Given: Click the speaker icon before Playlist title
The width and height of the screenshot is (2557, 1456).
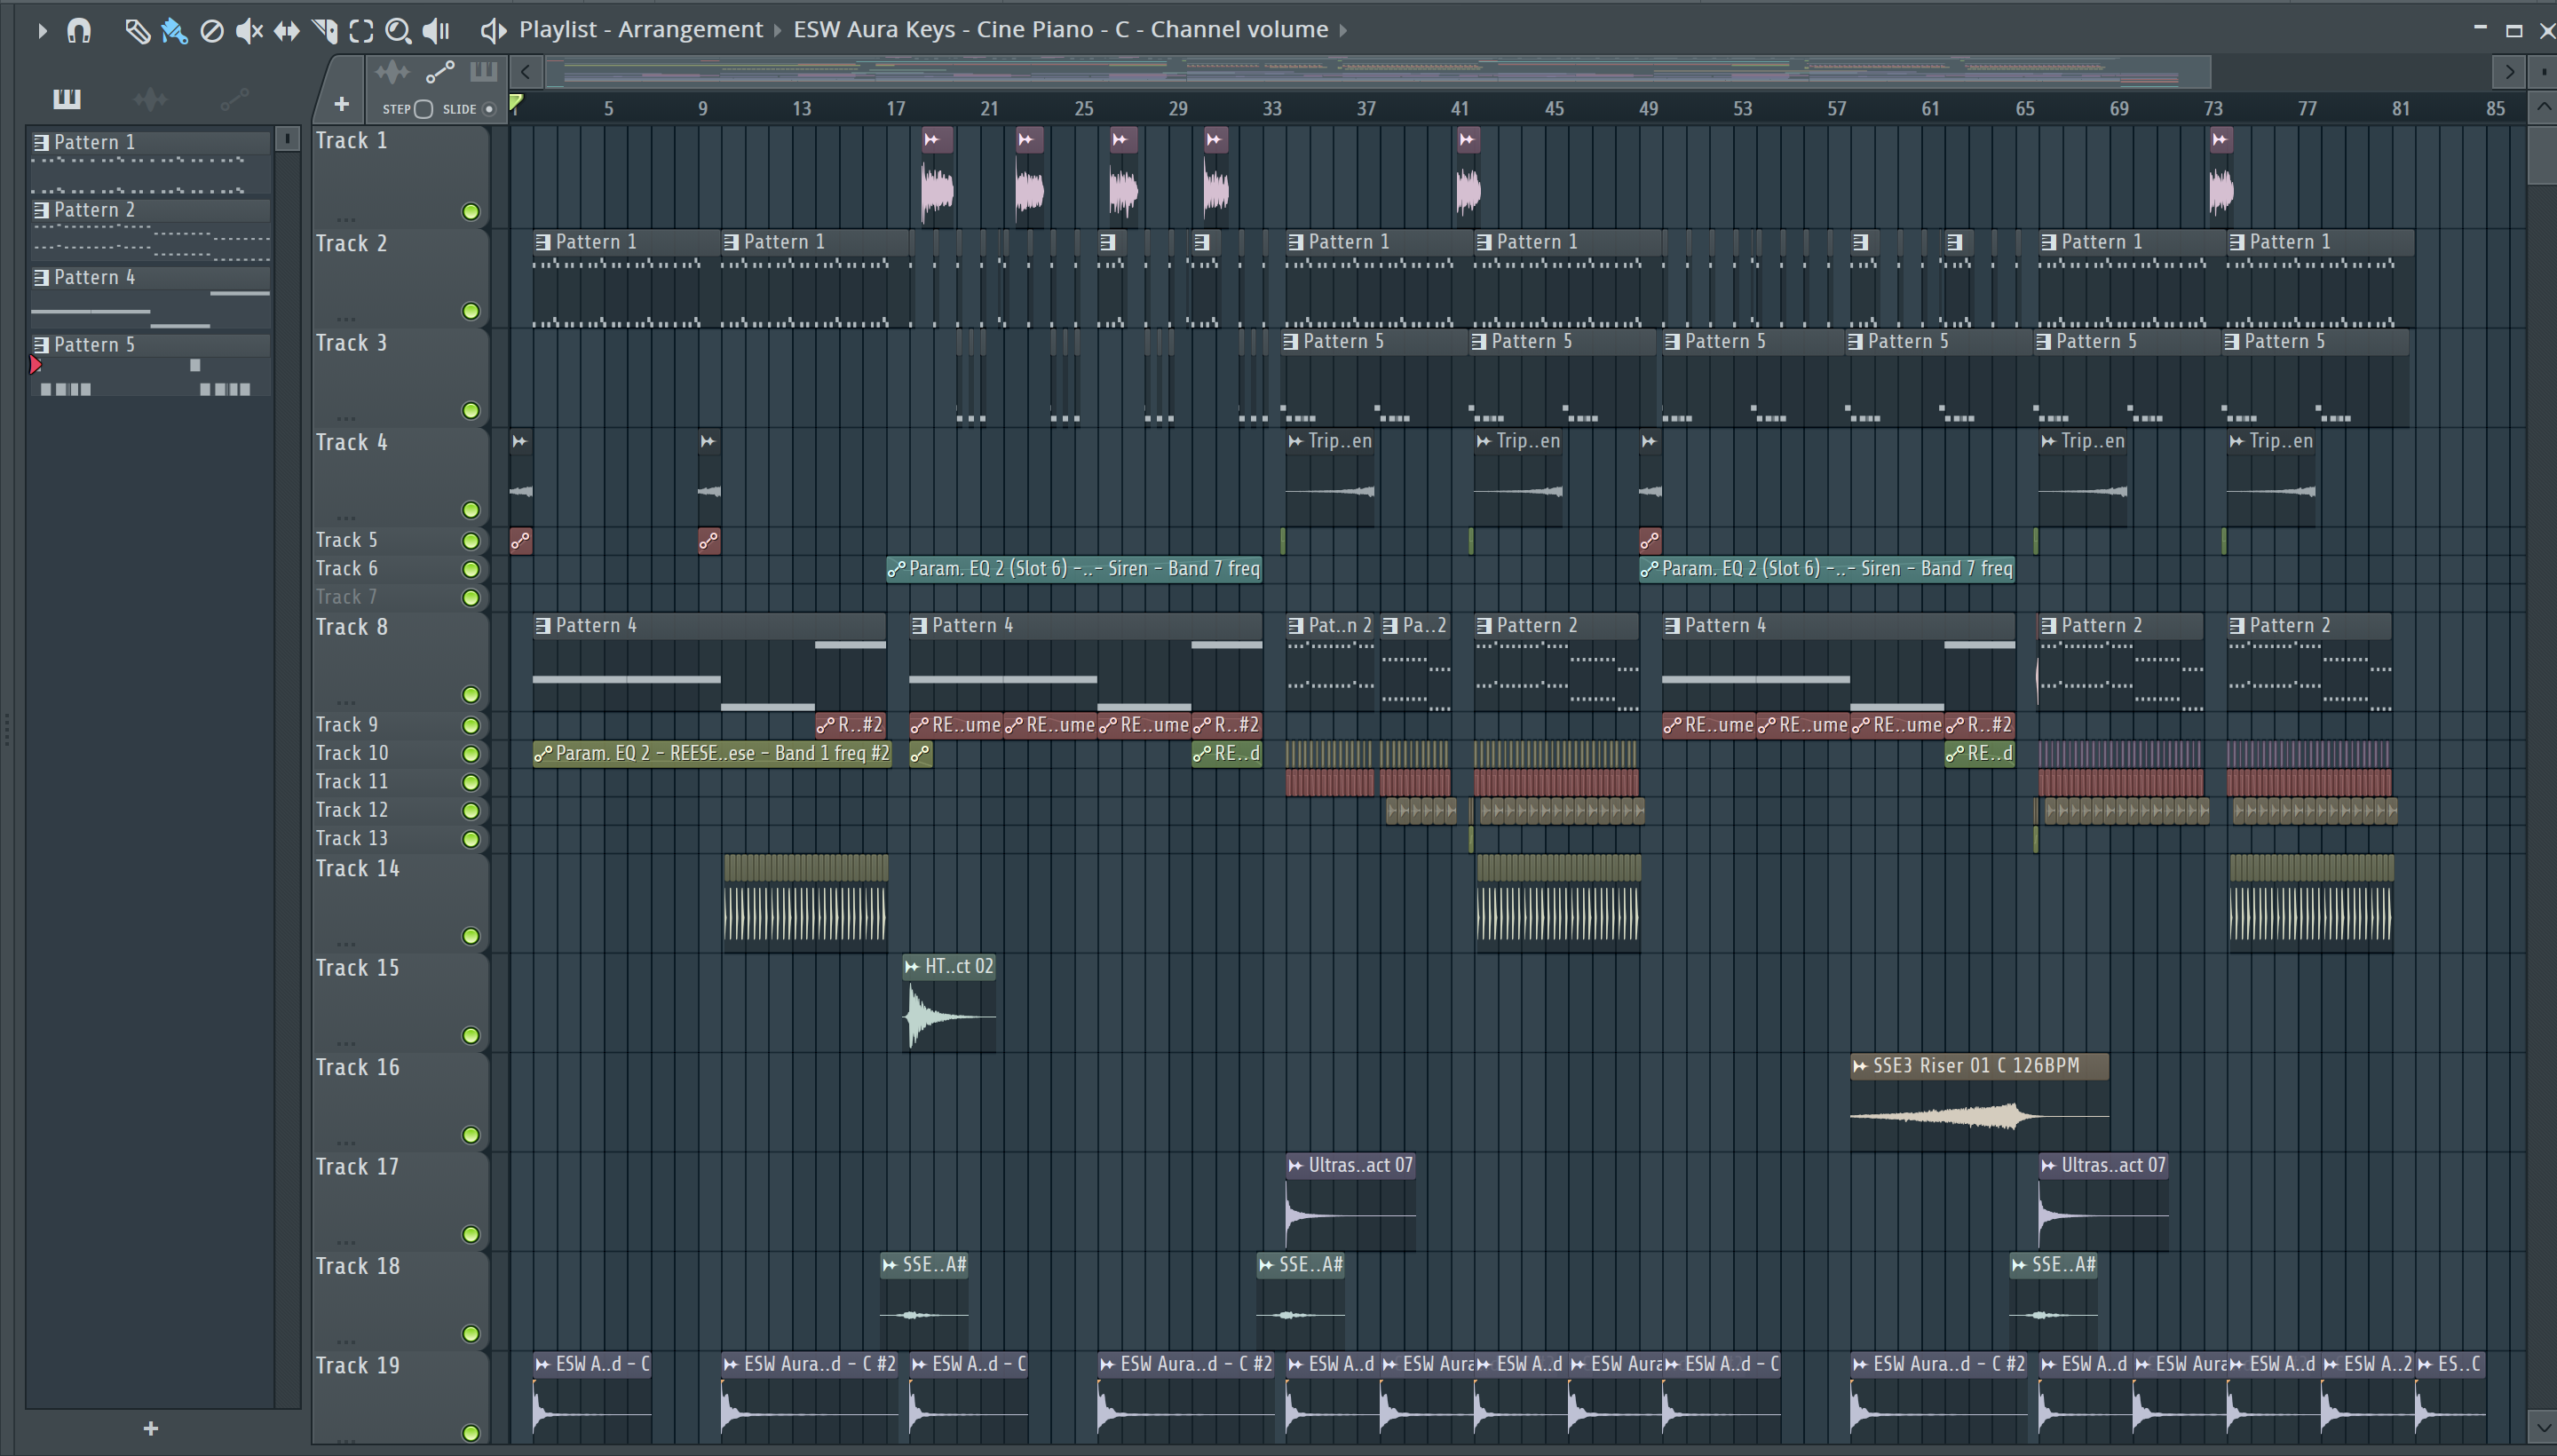Looking at the screenshot, I should point(492,30).
